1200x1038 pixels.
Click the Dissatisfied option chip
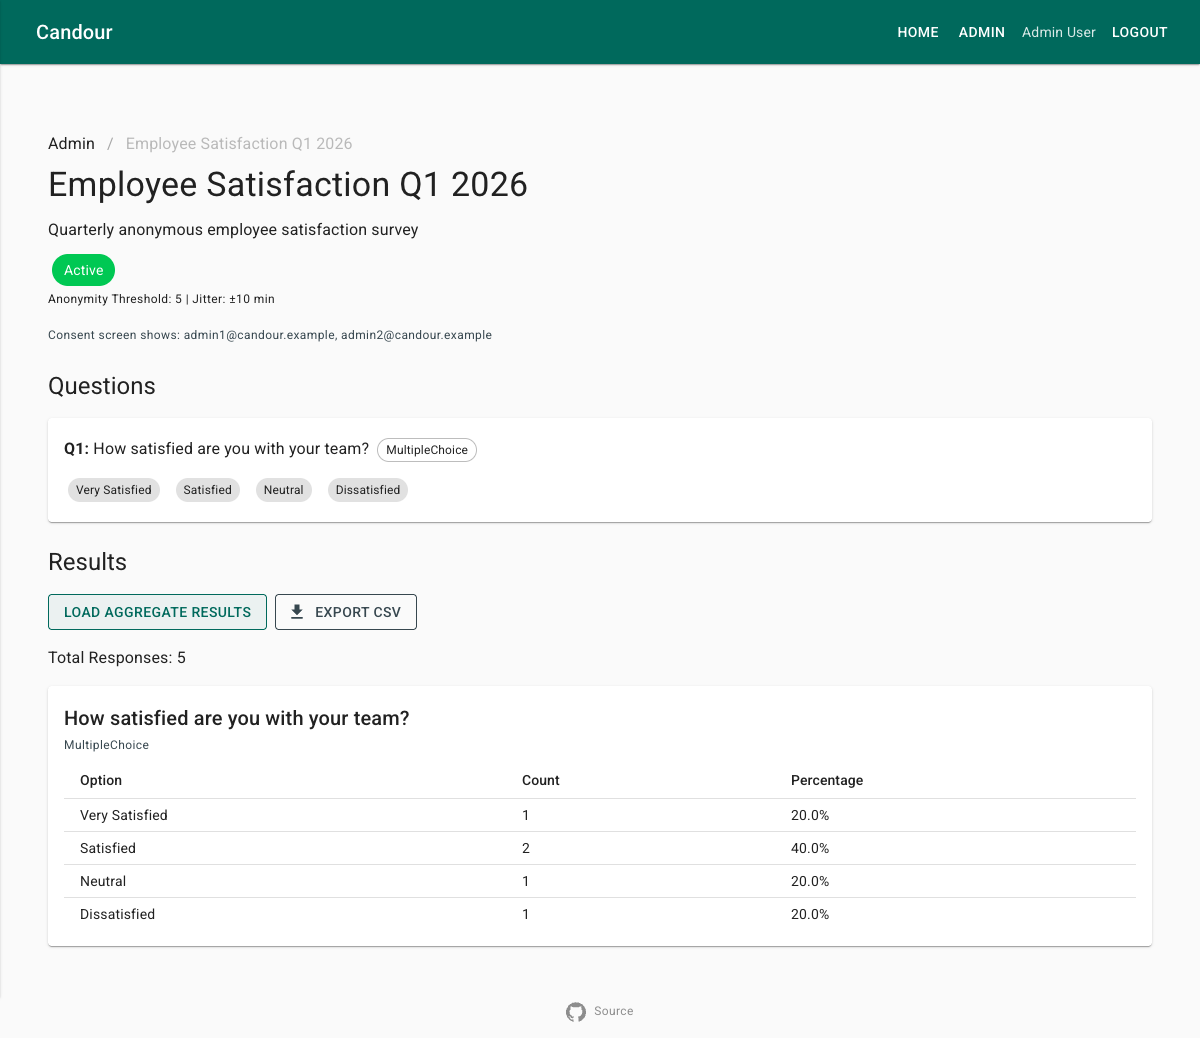click(368, 490)
